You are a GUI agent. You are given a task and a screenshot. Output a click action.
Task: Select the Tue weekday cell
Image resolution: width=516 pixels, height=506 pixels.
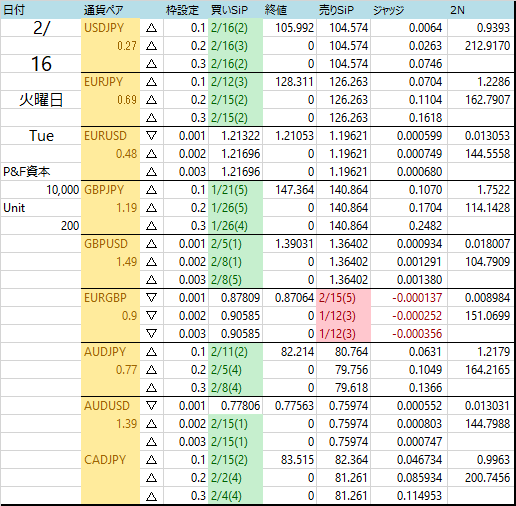(41, 136)
